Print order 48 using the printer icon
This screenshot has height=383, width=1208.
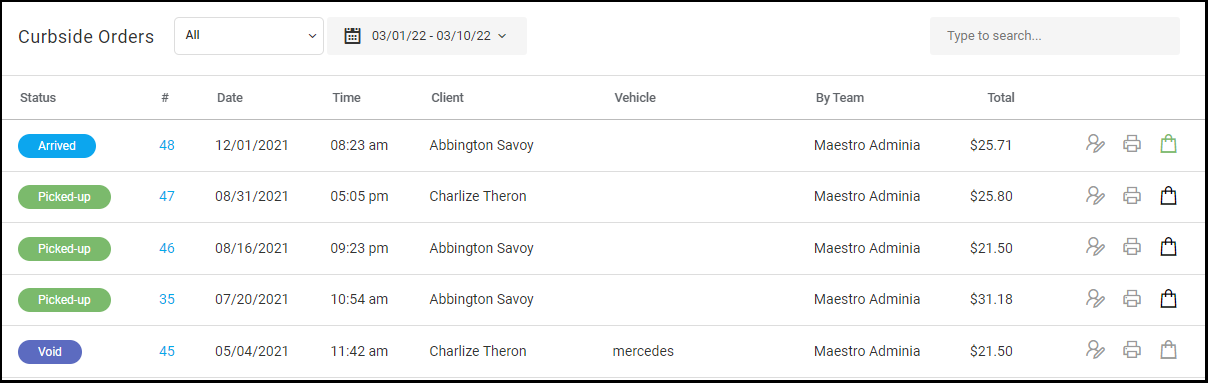[1132, 144]
